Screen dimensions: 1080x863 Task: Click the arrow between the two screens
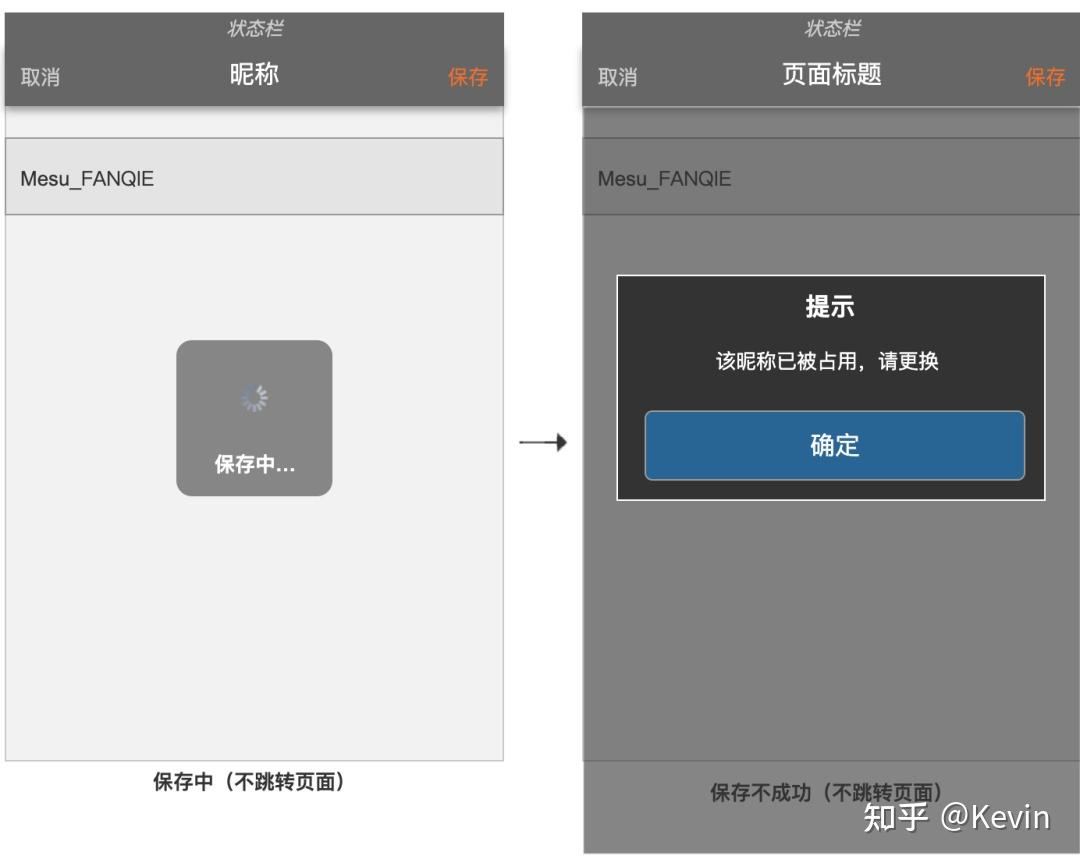[545, 440]
